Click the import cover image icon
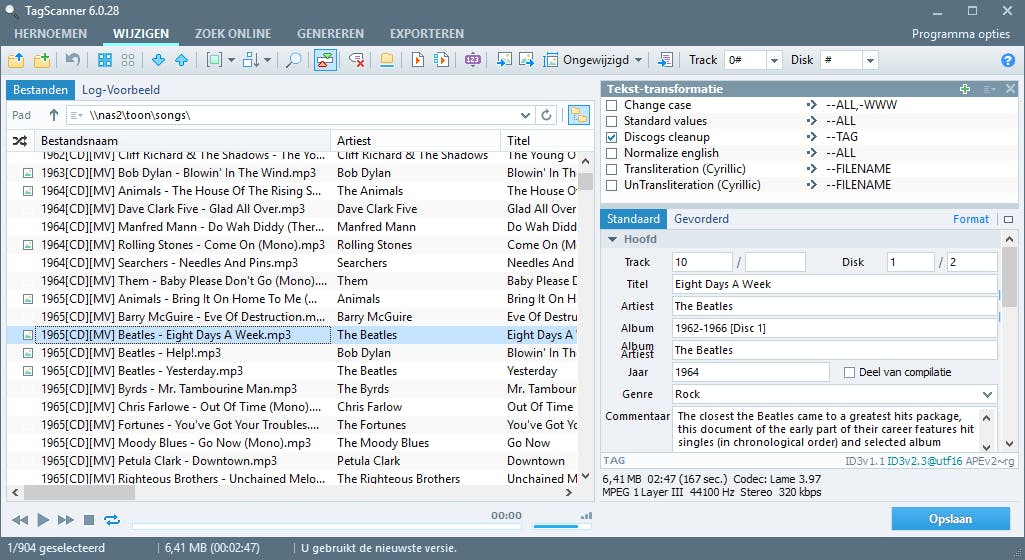The height and width of the screenshot is (560, 1025). 504,60
